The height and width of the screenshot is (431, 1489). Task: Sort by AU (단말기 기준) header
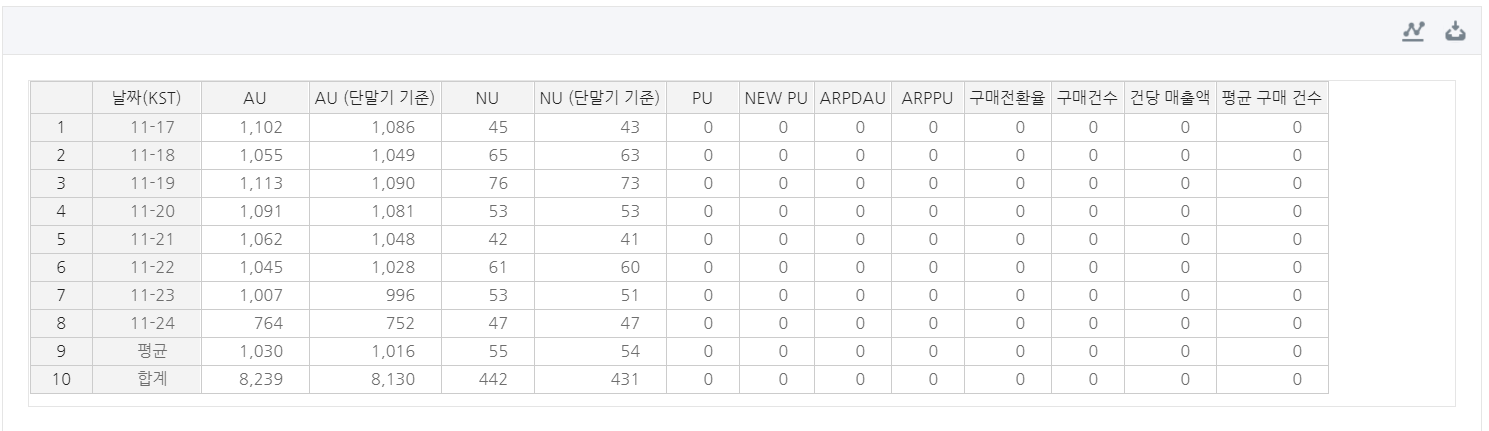click(375, 99)
